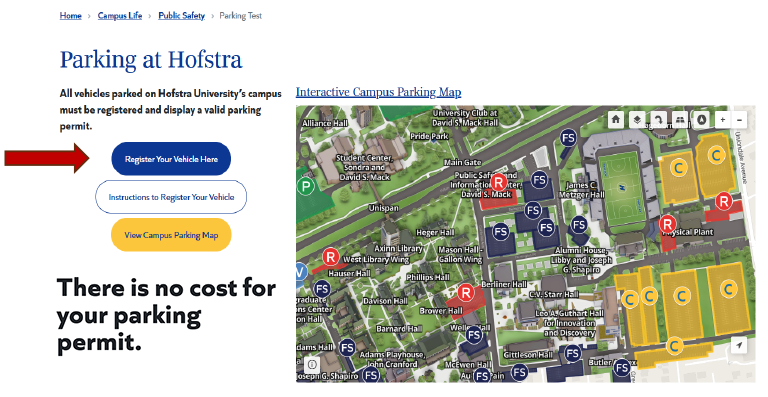Viewport: 768px width, 397px height.
Task: Click the green stadium field on map
Action: [622, 188]
